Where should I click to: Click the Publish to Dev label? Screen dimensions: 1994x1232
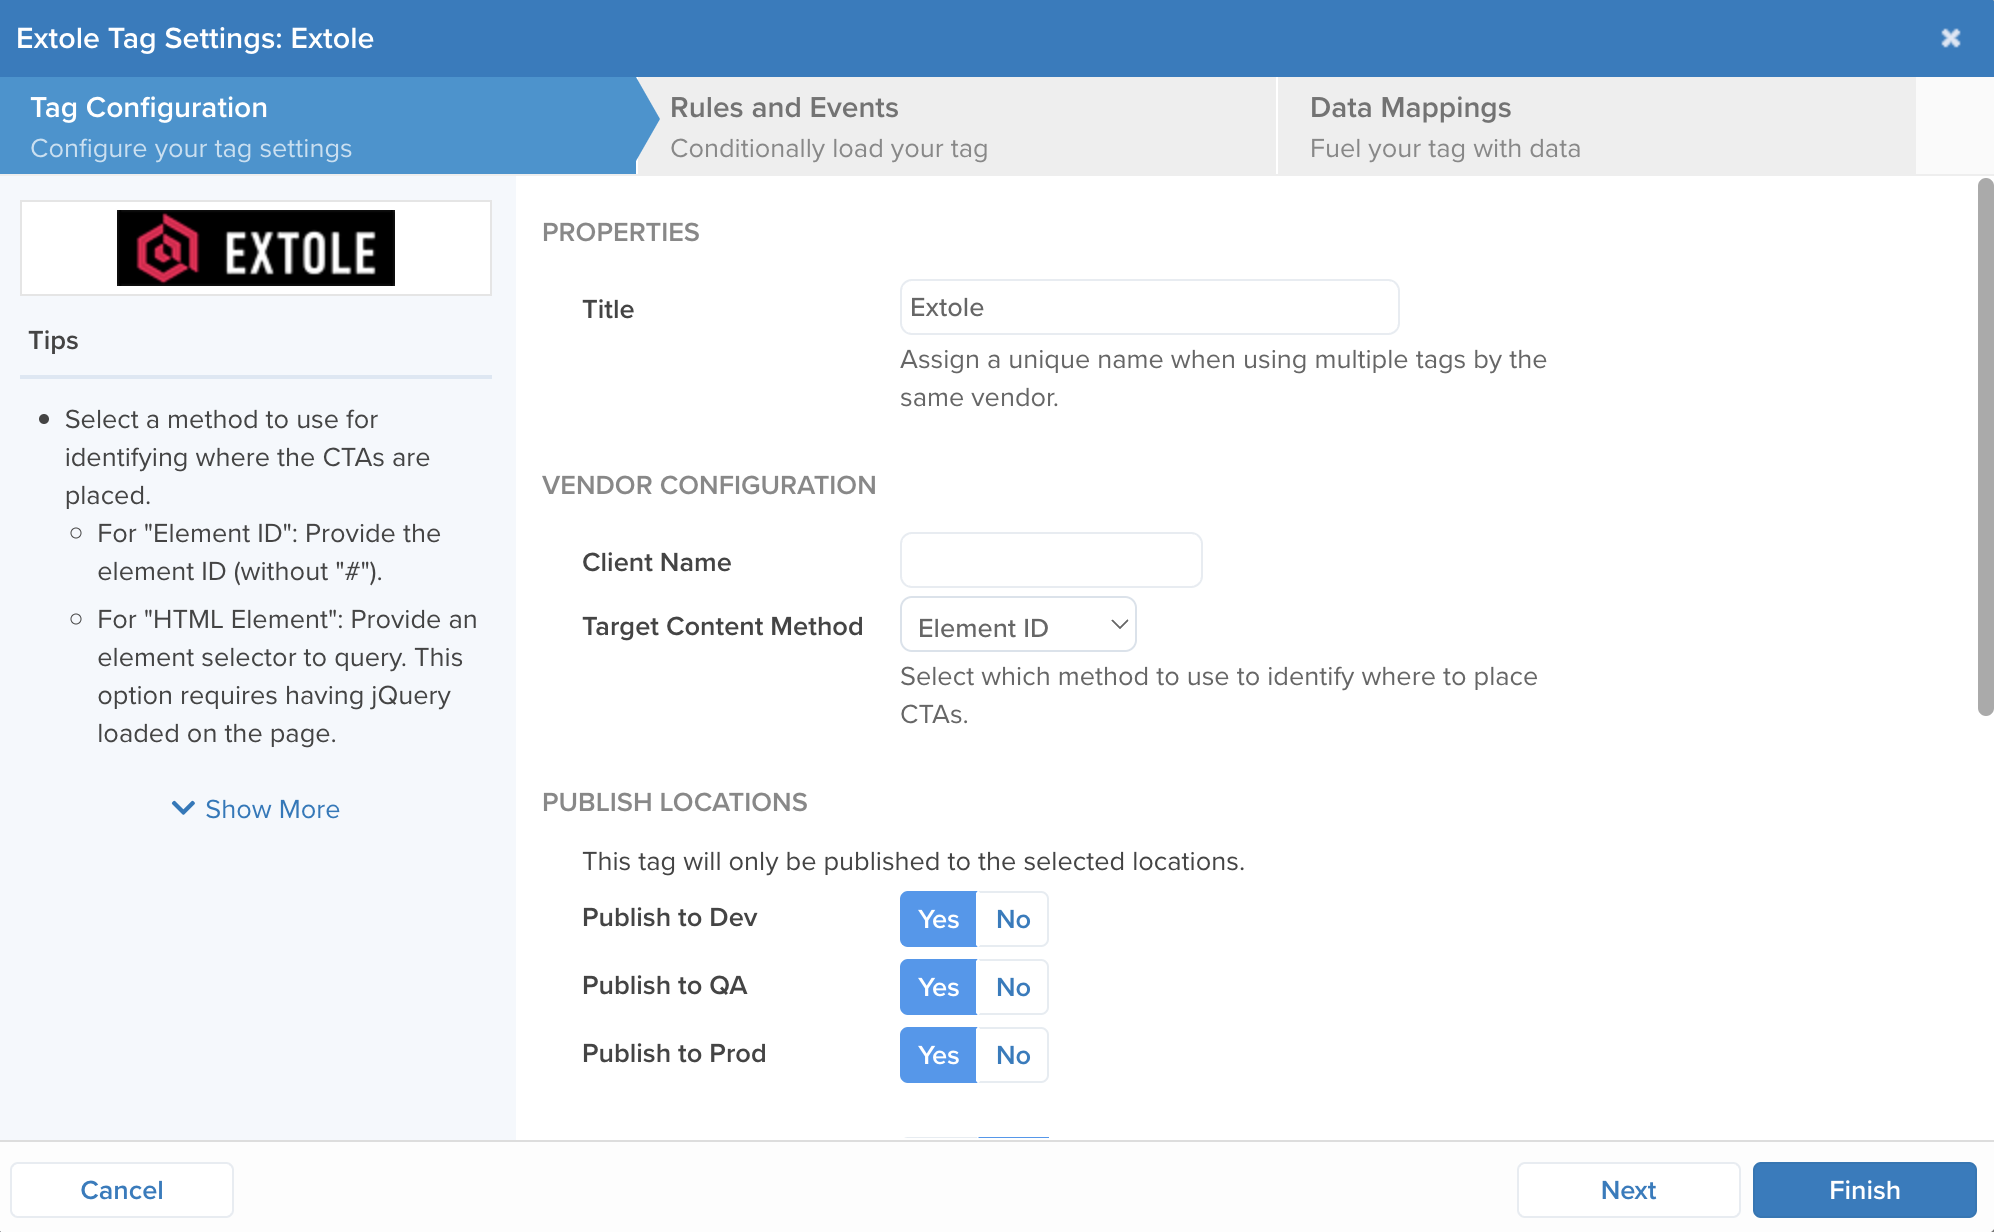coord(669,917)
